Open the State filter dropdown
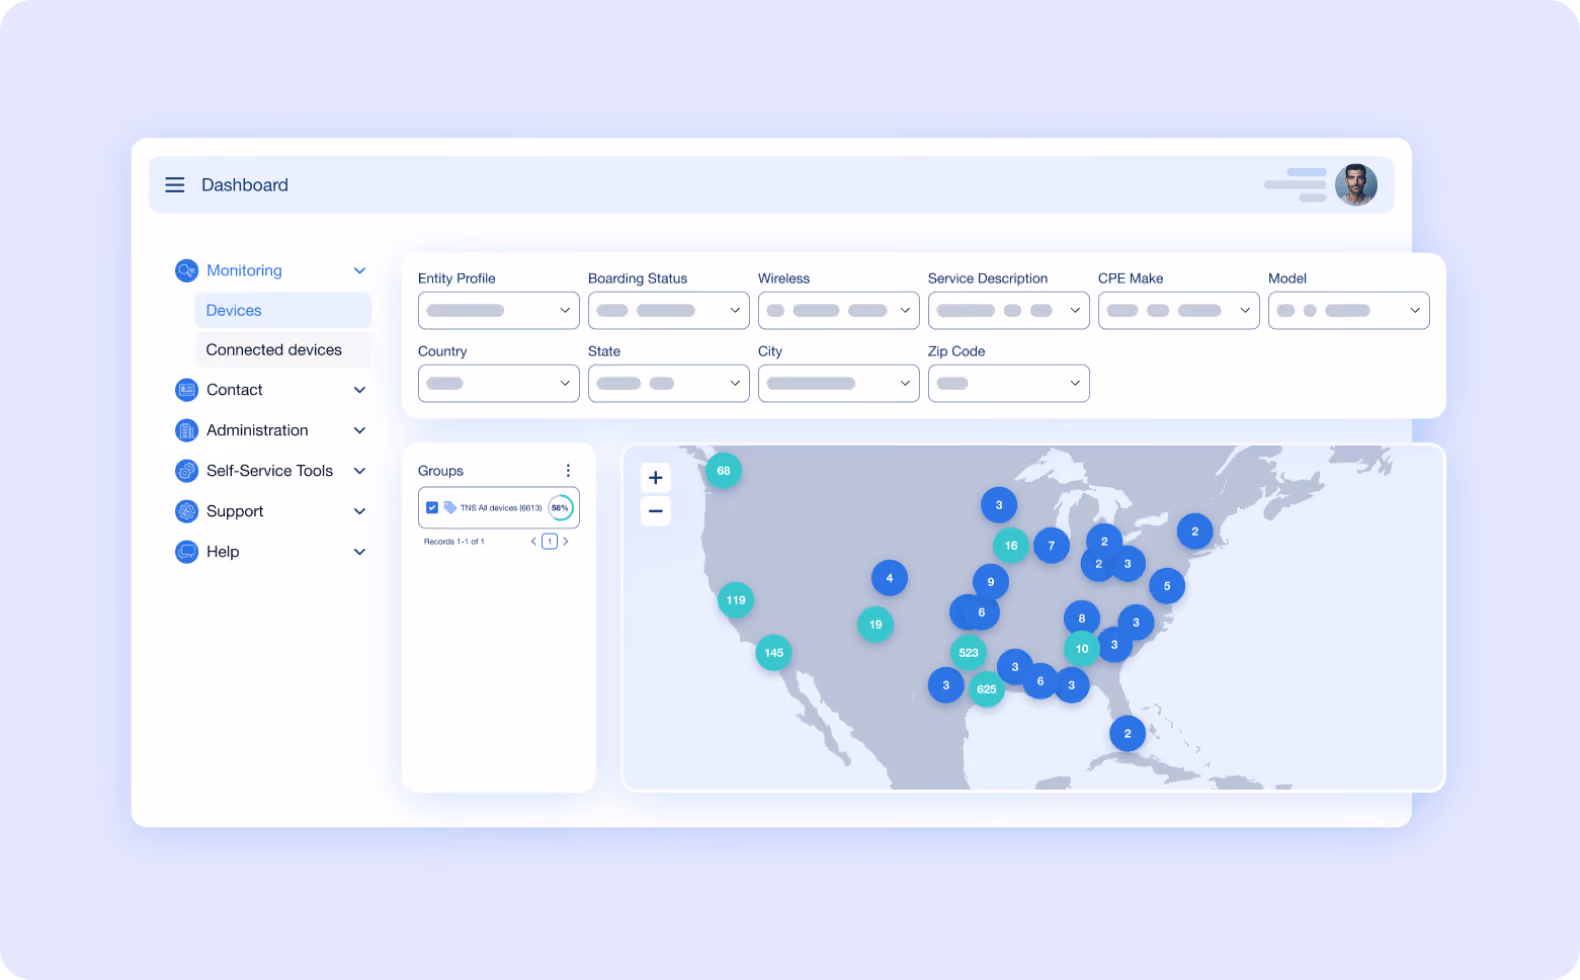The width and height of the screenshot is (1580, 980). click(669, 384)
